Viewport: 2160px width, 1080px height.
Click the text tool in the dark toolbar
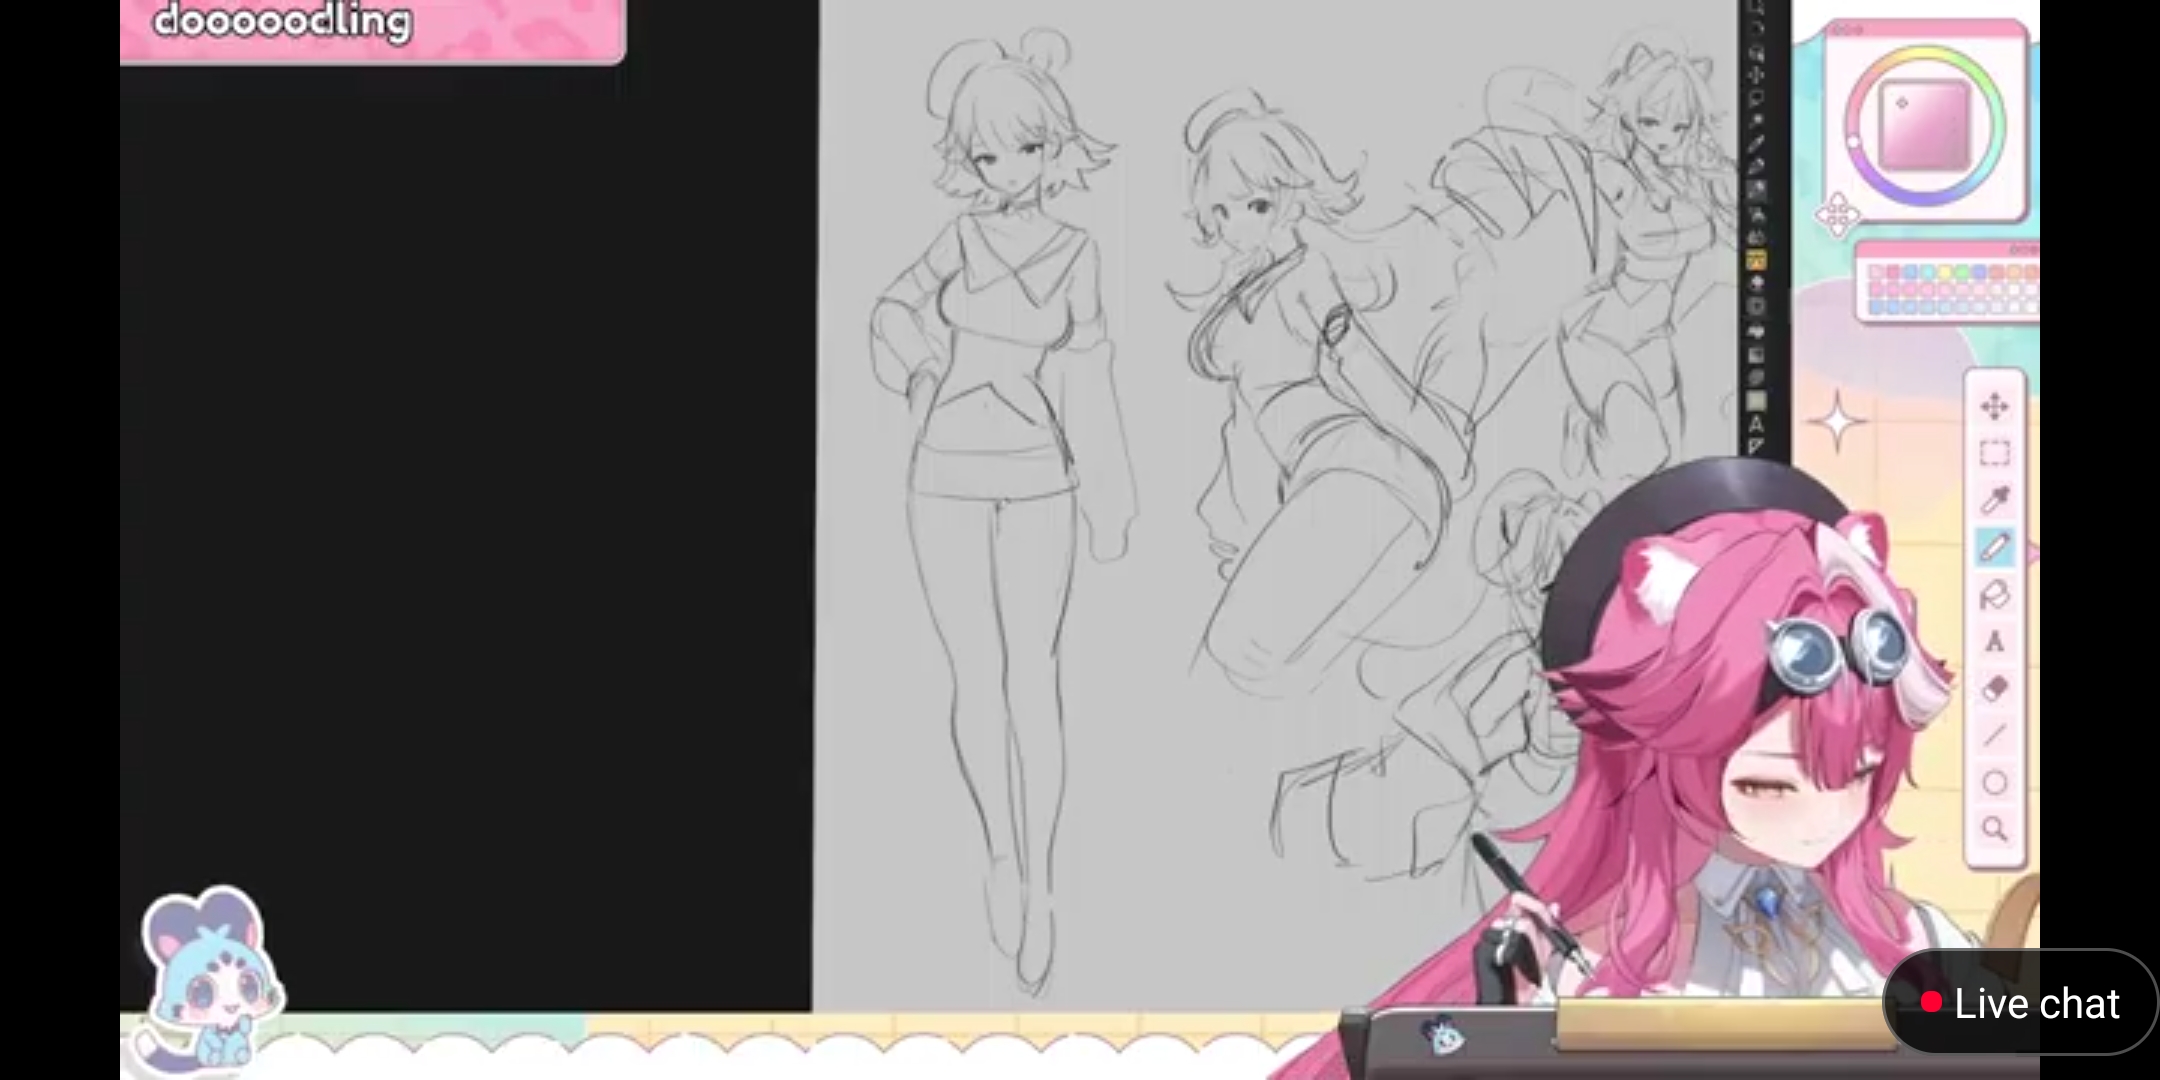pyautogui.click(x=1756, y=425)
